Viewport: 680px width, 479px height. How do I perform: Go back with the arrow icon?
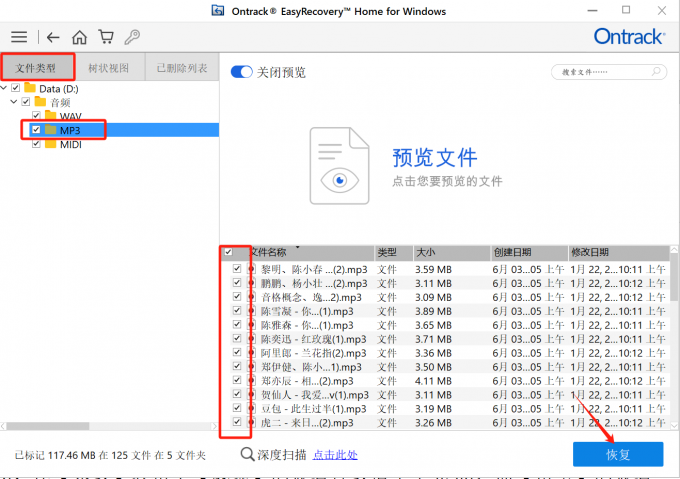point(53,37)
